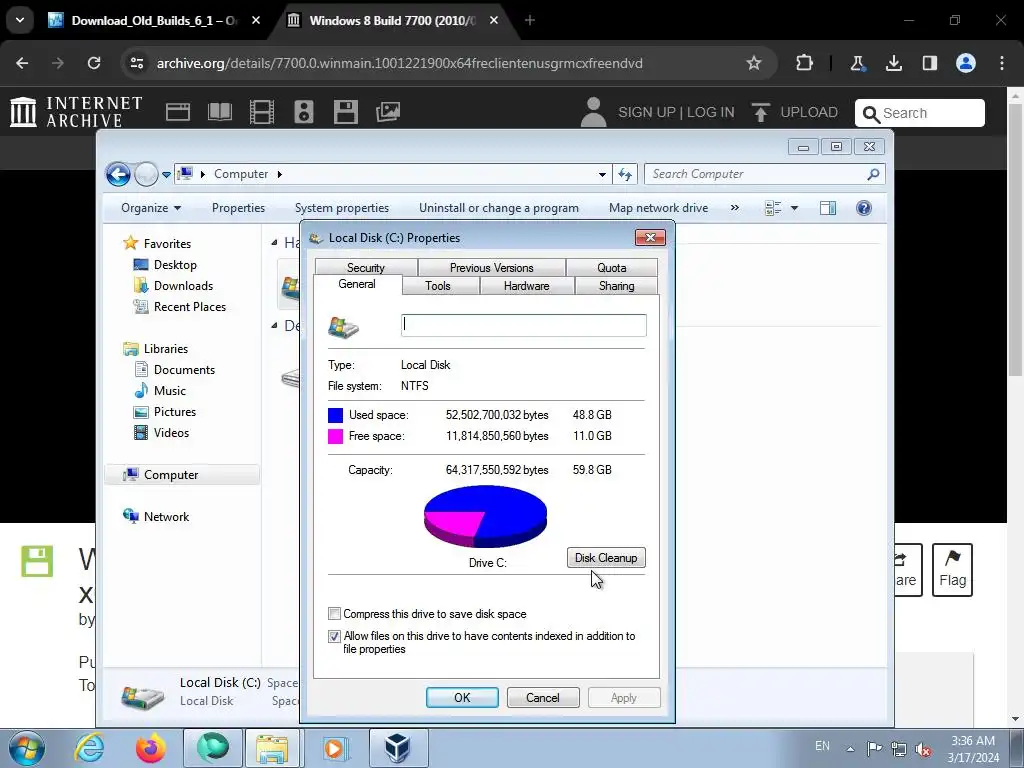1024x768 pixels.
Task: Open Internet Archive audio speaker icon
Action: coord(304,112)
